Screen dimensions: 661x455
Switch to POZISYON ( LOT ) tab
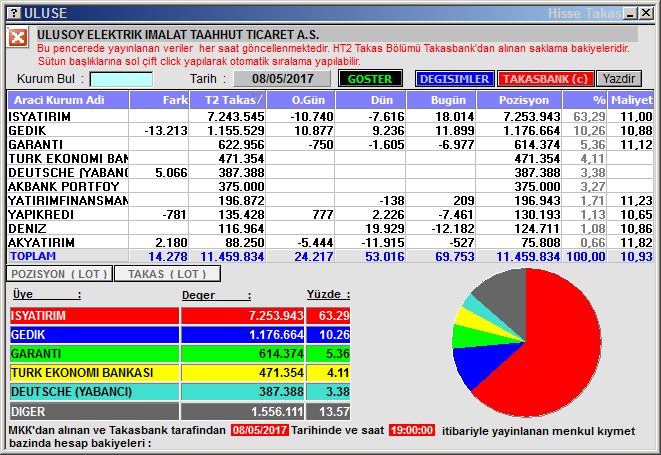coord(59,274)
